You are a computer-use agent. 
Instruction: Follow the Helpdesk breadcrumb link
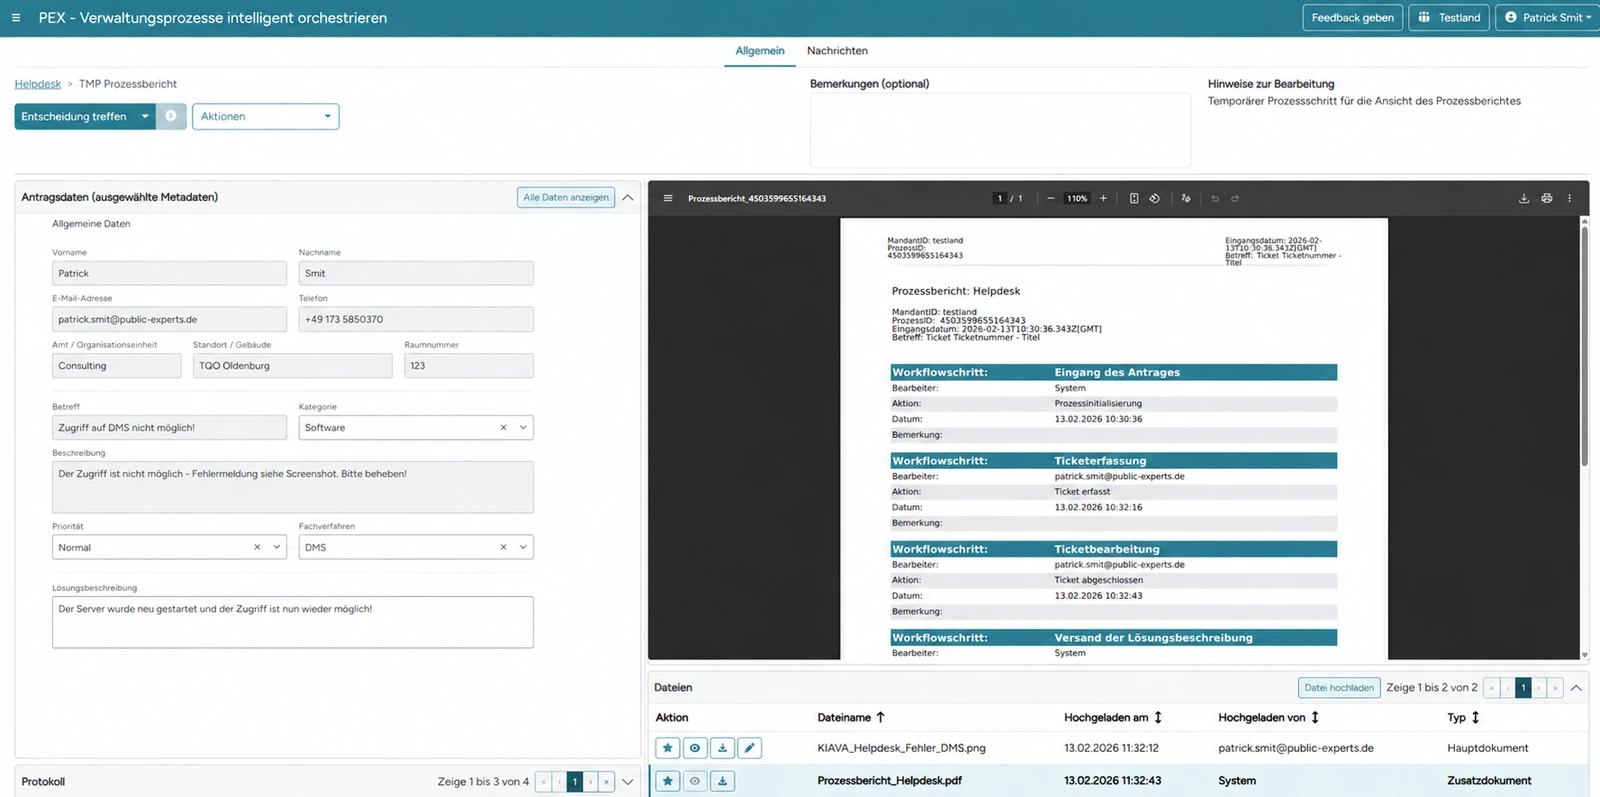point(38,84)
